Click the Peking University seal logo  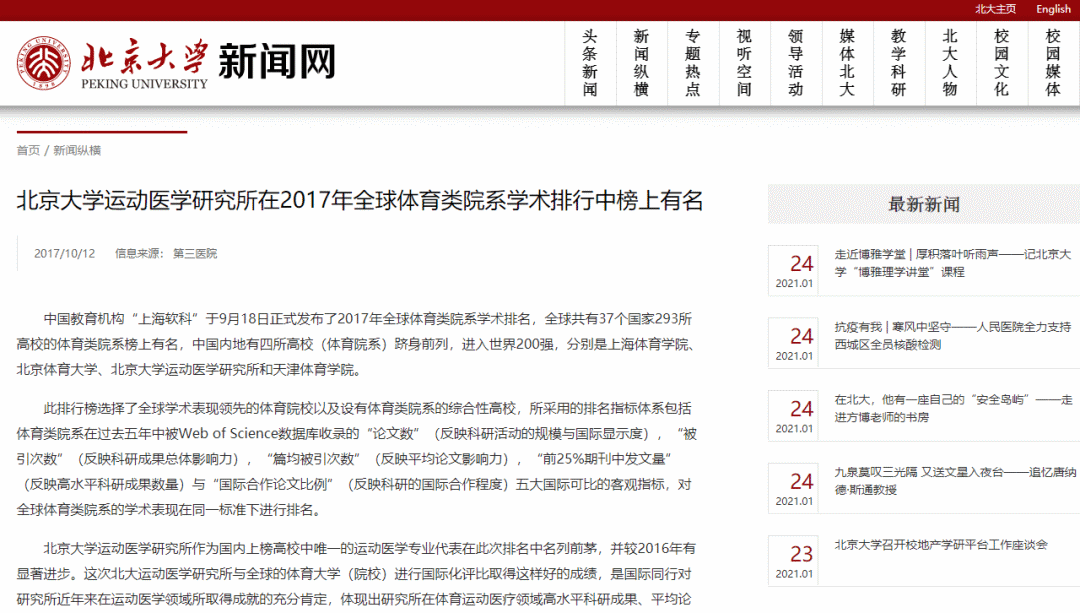pos(43,63)
